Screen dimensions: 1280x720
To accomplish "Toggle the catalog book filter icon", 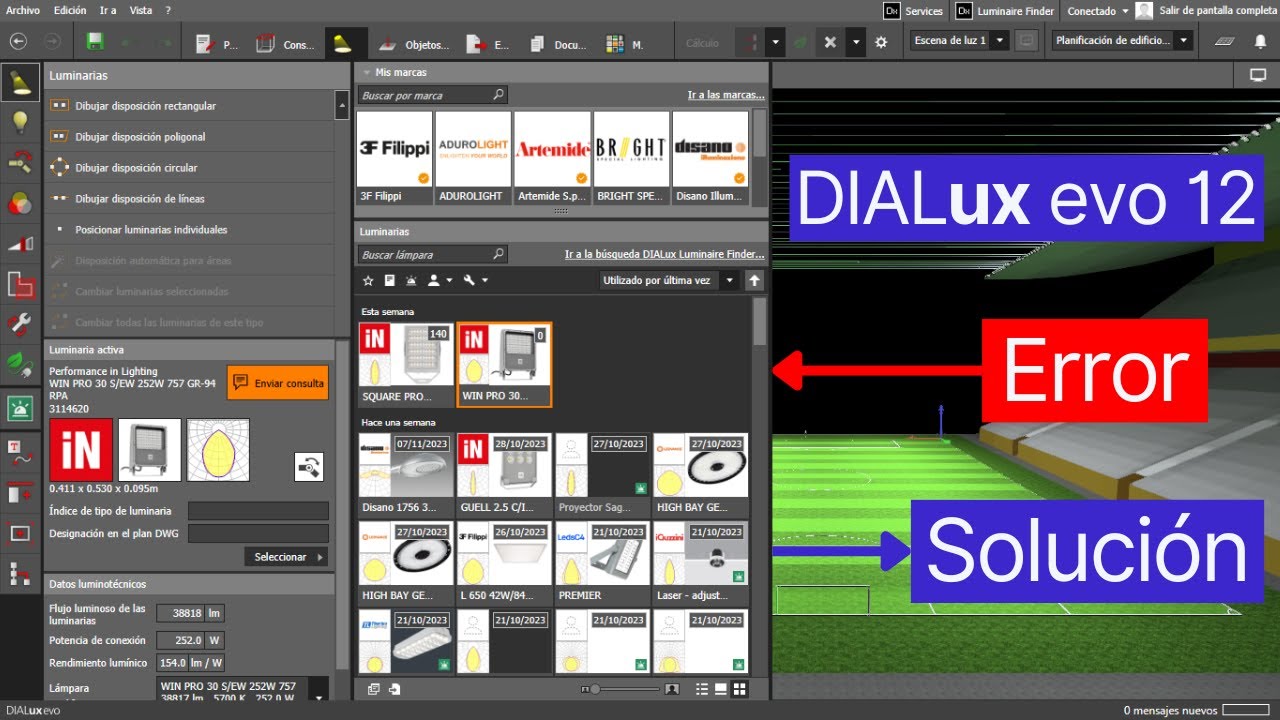I will 389,281.
